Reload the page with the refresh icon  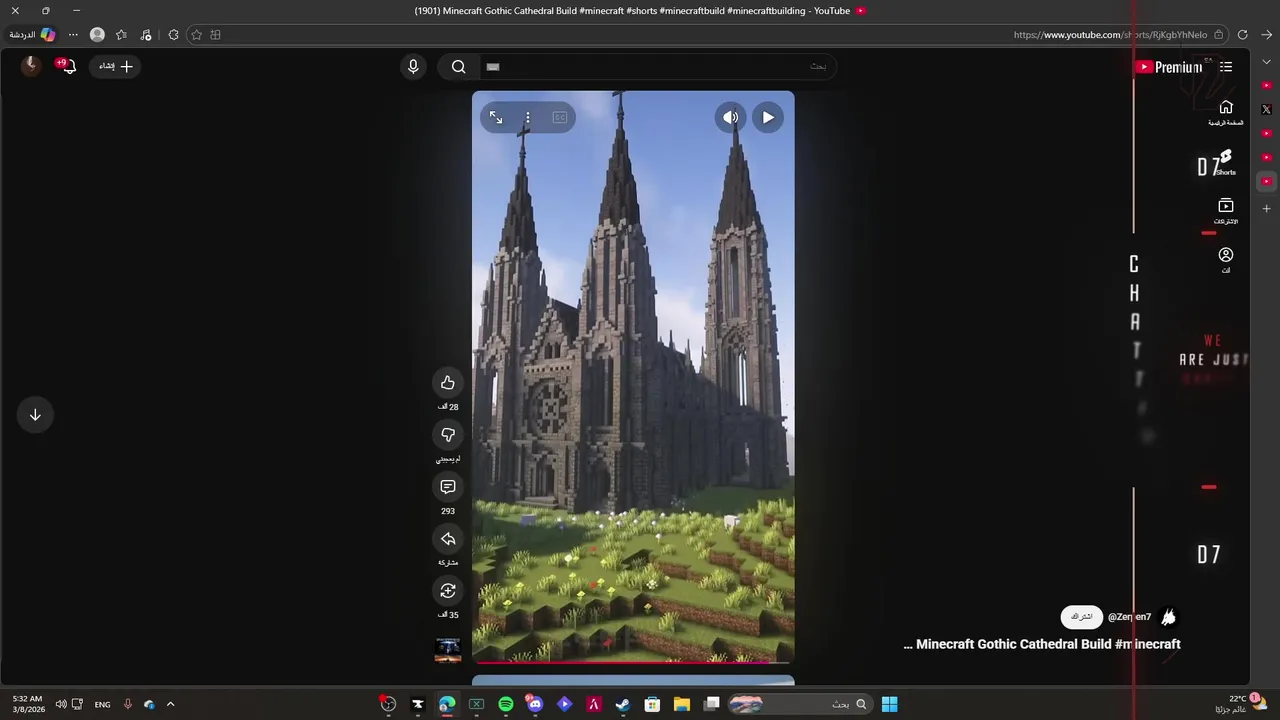1242,35
